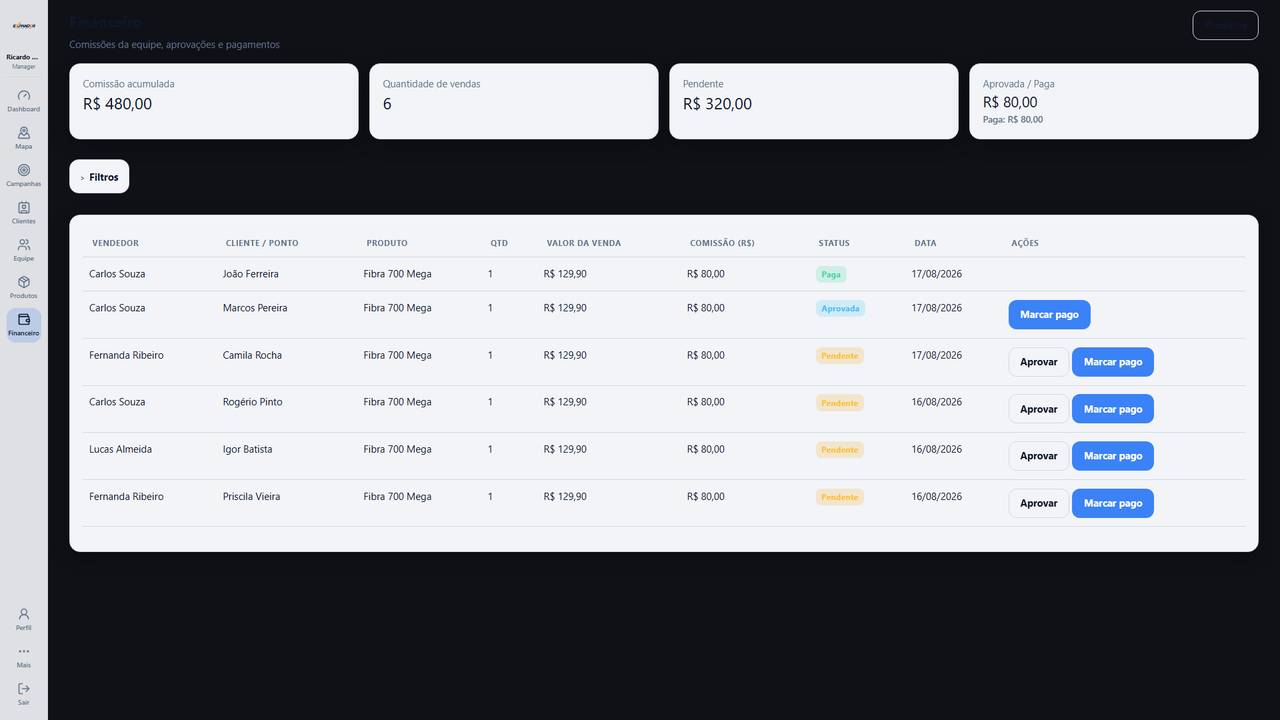
Task: Approve Igor Batista commission
Action: tap(1038, 456)
